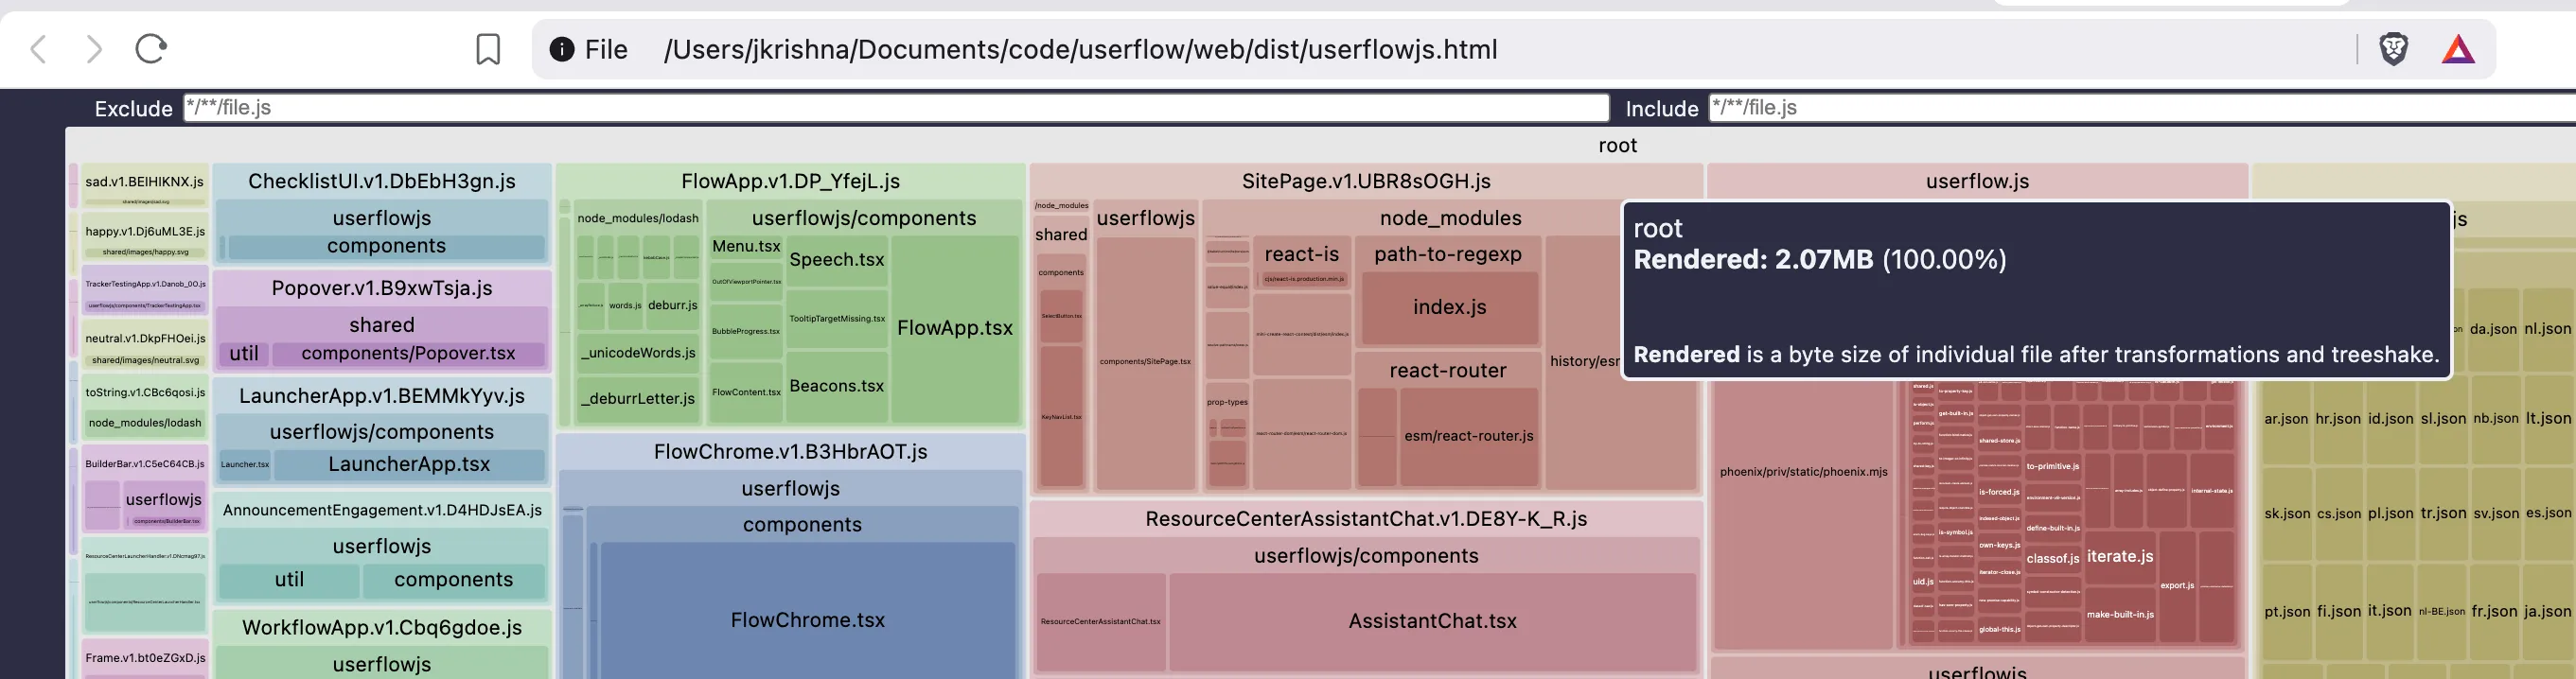Screen dimensions: 2576x679
Task: Go forward using the browser forward arrow
Action: (94, 49)
